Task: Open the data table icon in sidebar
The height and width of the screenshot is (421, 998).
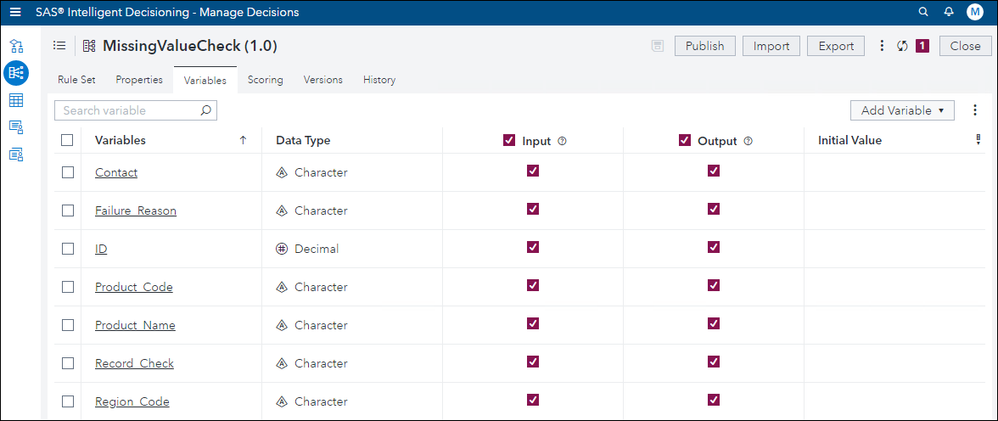Action: pos(16,100)
